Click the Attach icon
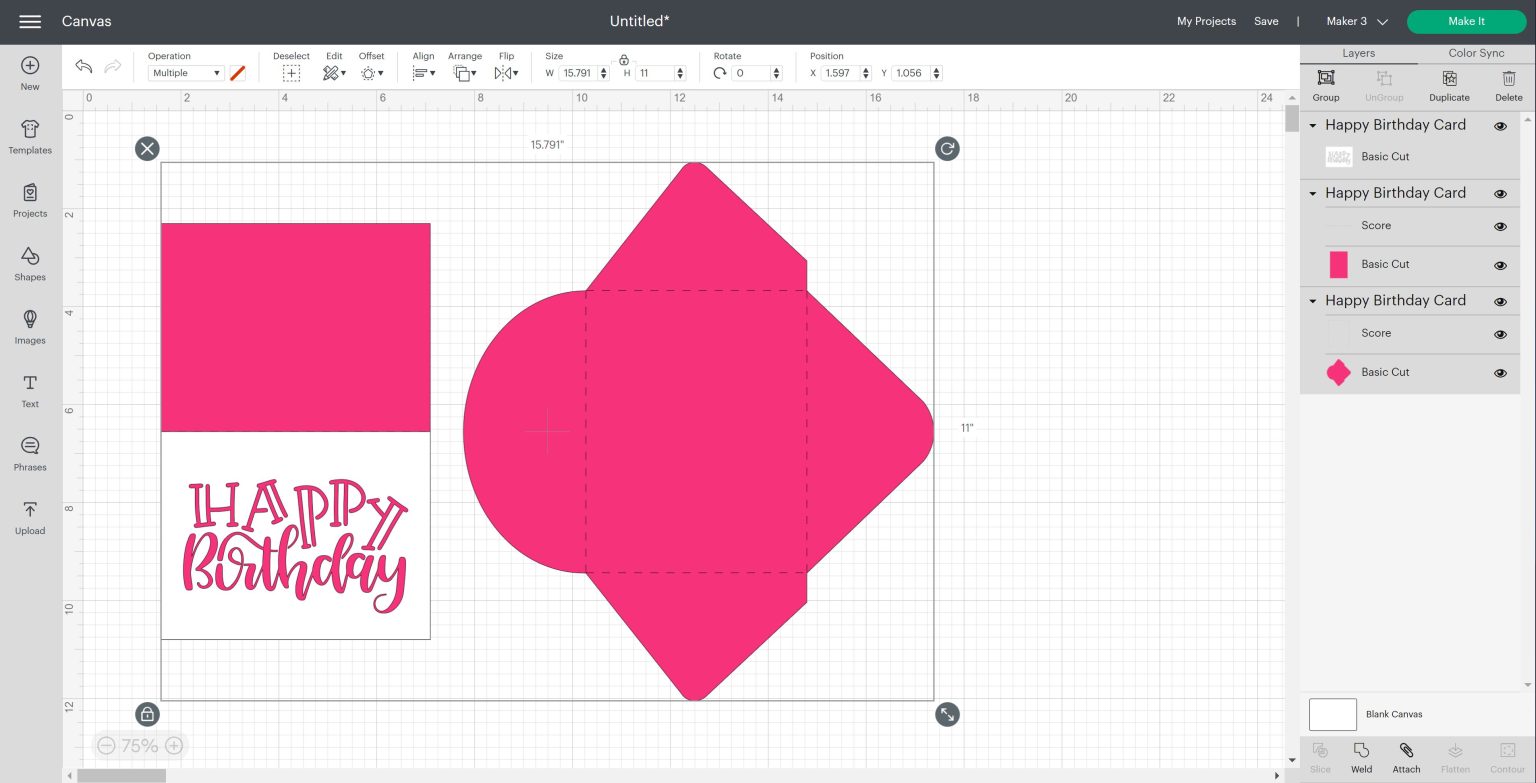The height and width of the screenshot is (783, 1536). [1406, 757]
